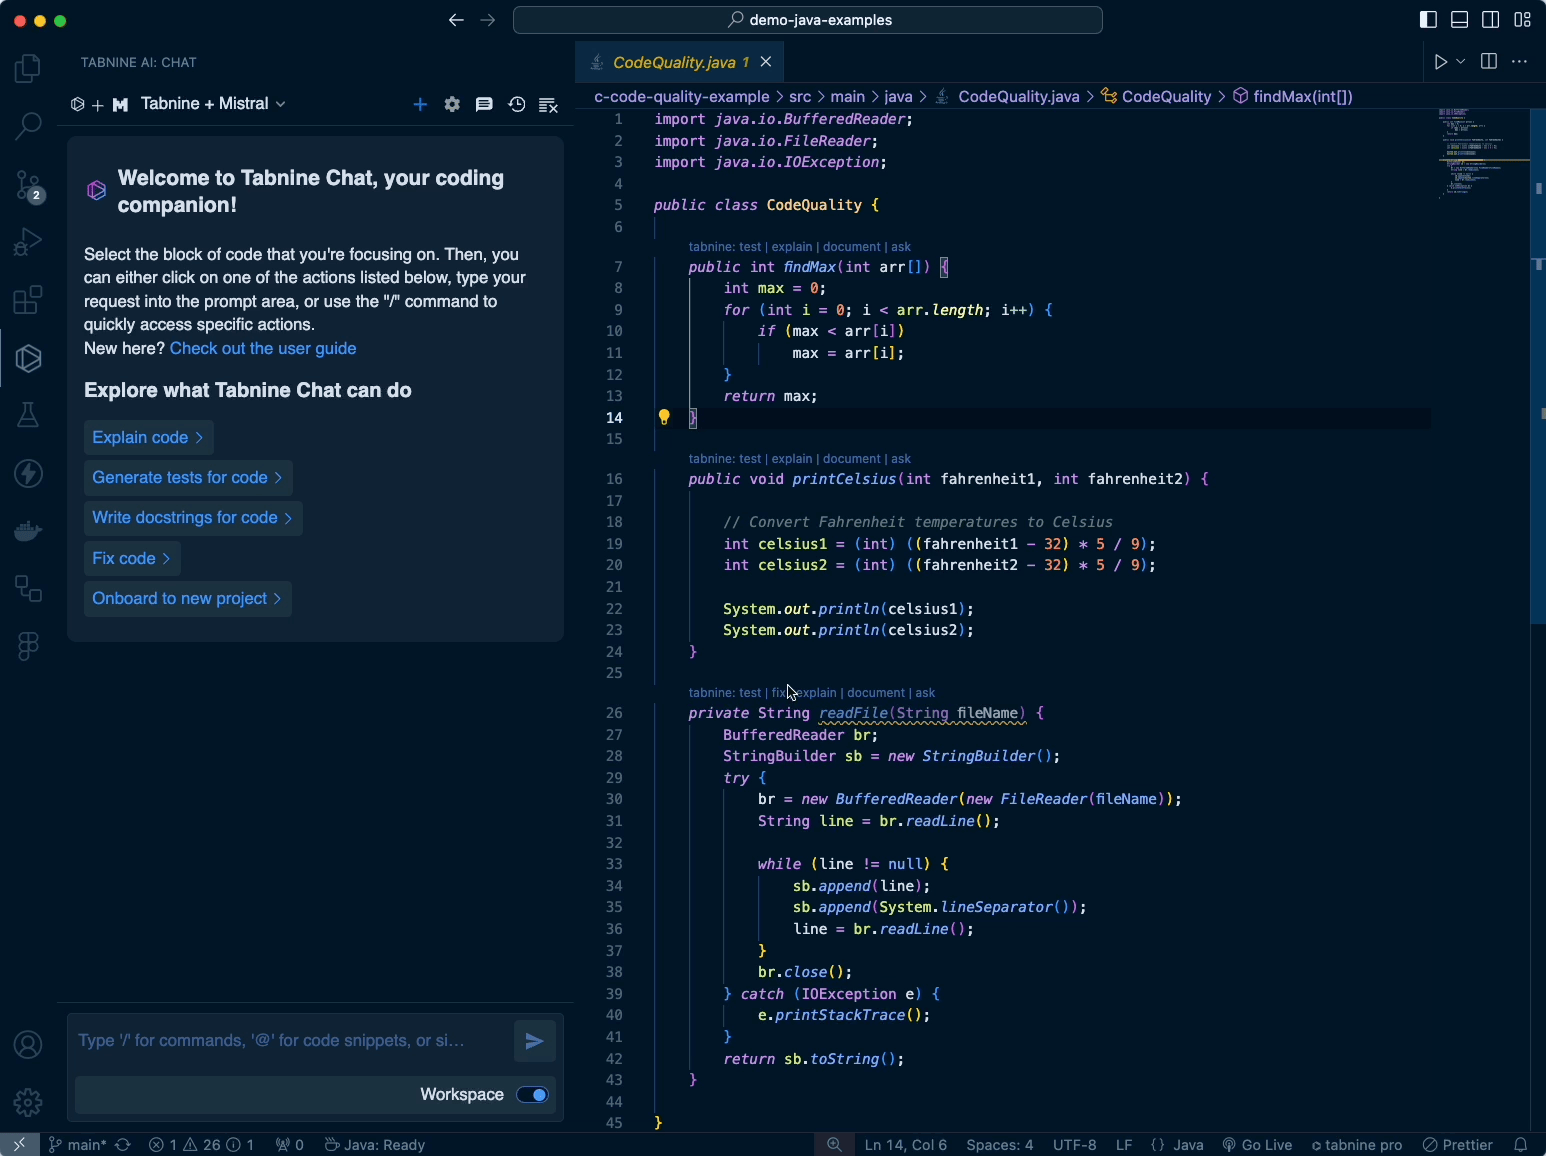Open the Tabnine + Mistral model dropdown
1546x1156 pixels.
tap(212, 104)
